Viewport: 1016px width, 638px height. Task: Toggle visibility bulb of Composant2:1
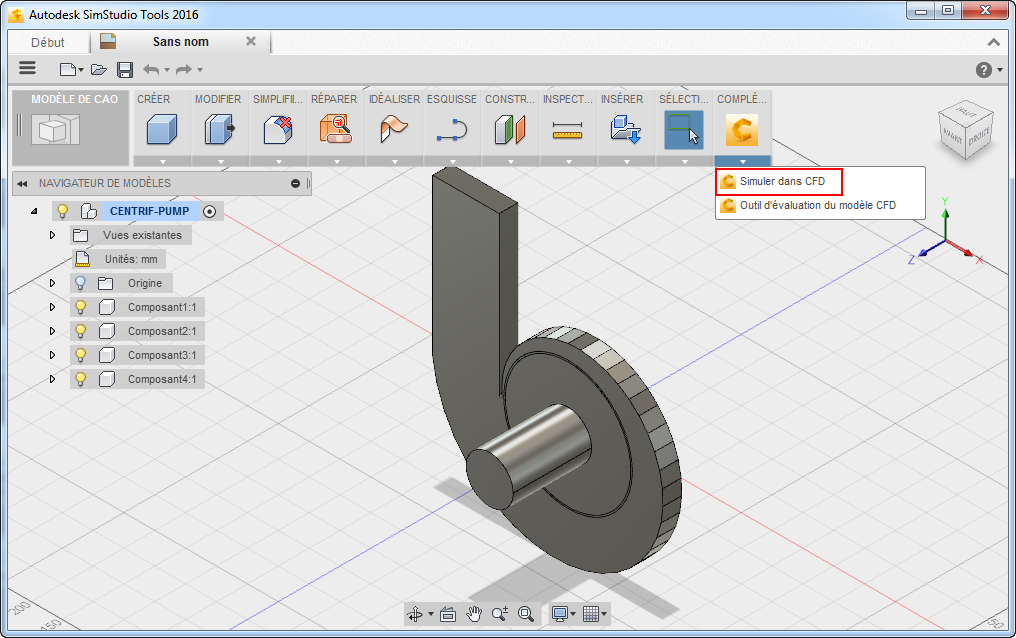point(80,331)
